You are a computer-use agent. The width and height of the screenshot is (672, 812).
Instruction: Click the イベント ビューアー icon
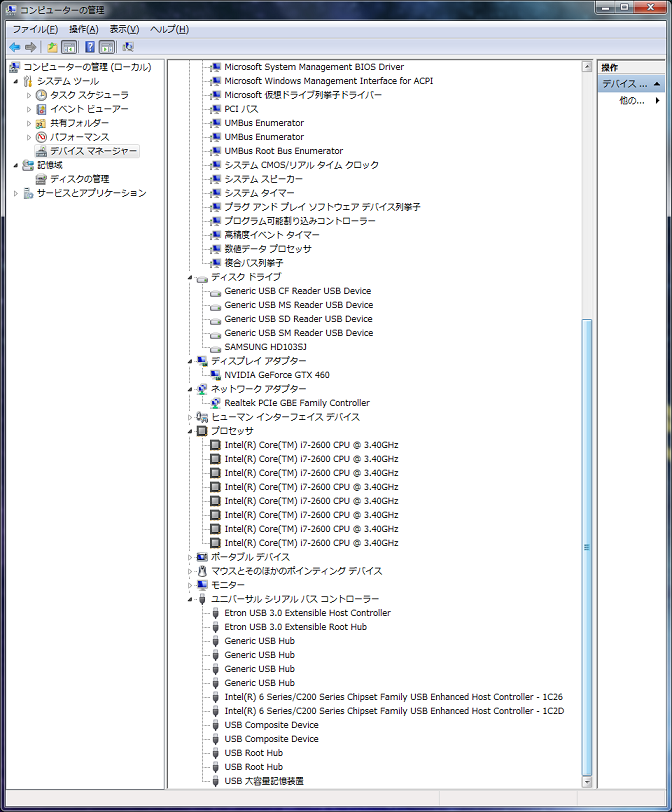click(41, 109)
